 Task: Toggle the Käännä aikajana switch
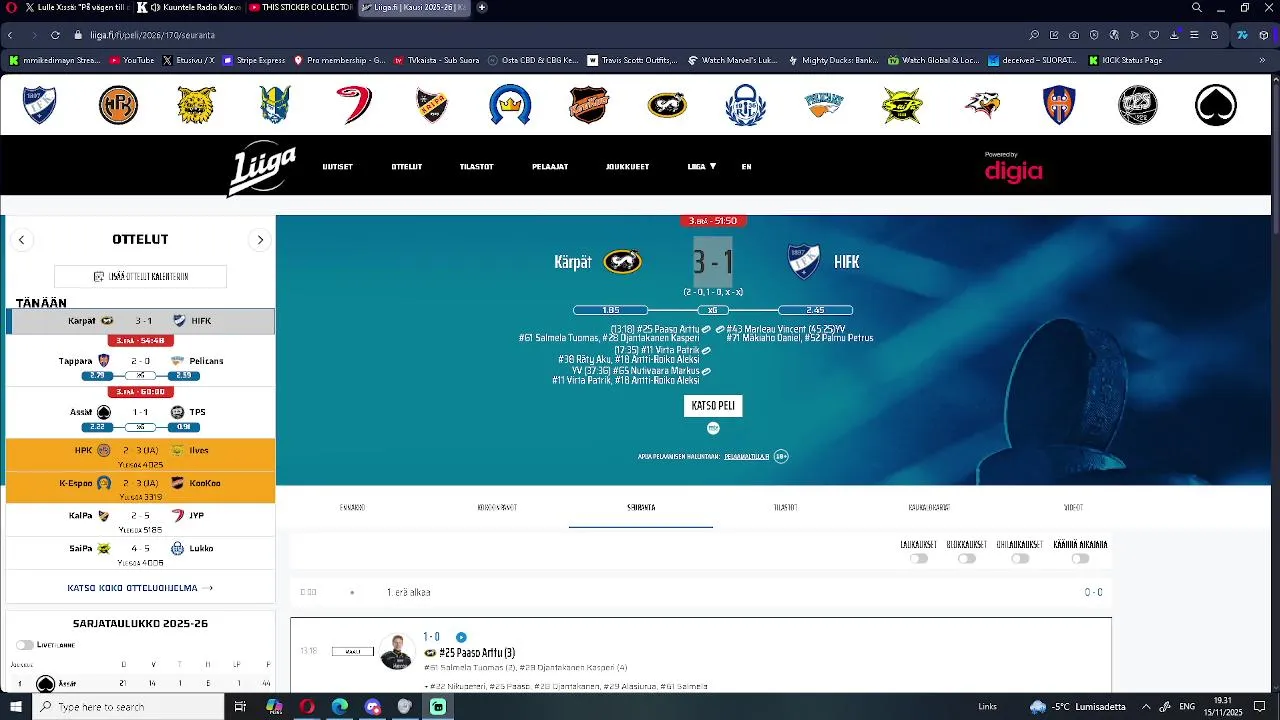pyautogui.click(x=1080, y=559)
